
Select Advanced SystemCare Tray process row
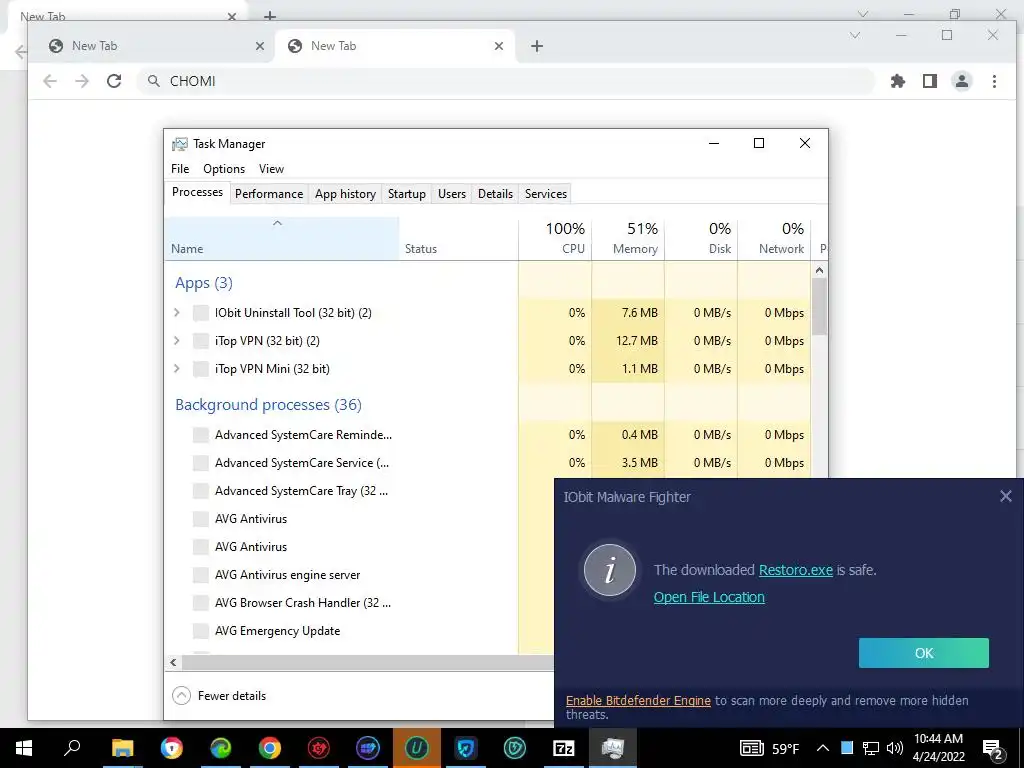[301, 491]
